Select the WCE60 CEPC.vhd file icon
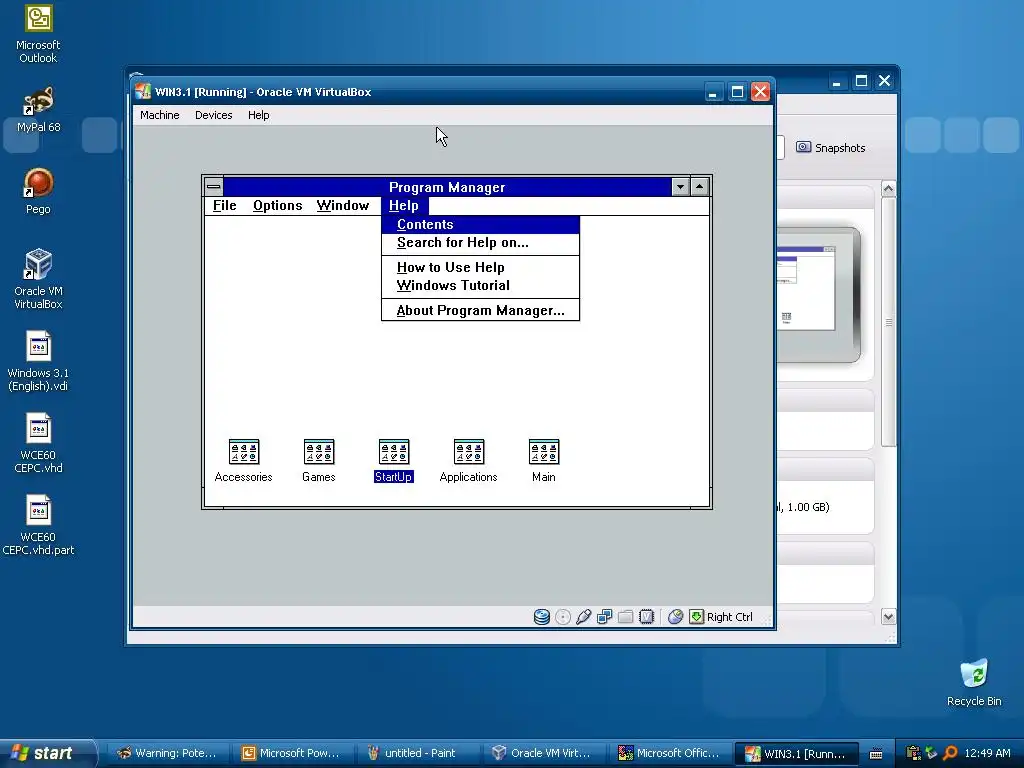The width and height of the screenshot is (1024, 768). coord(38,429)
